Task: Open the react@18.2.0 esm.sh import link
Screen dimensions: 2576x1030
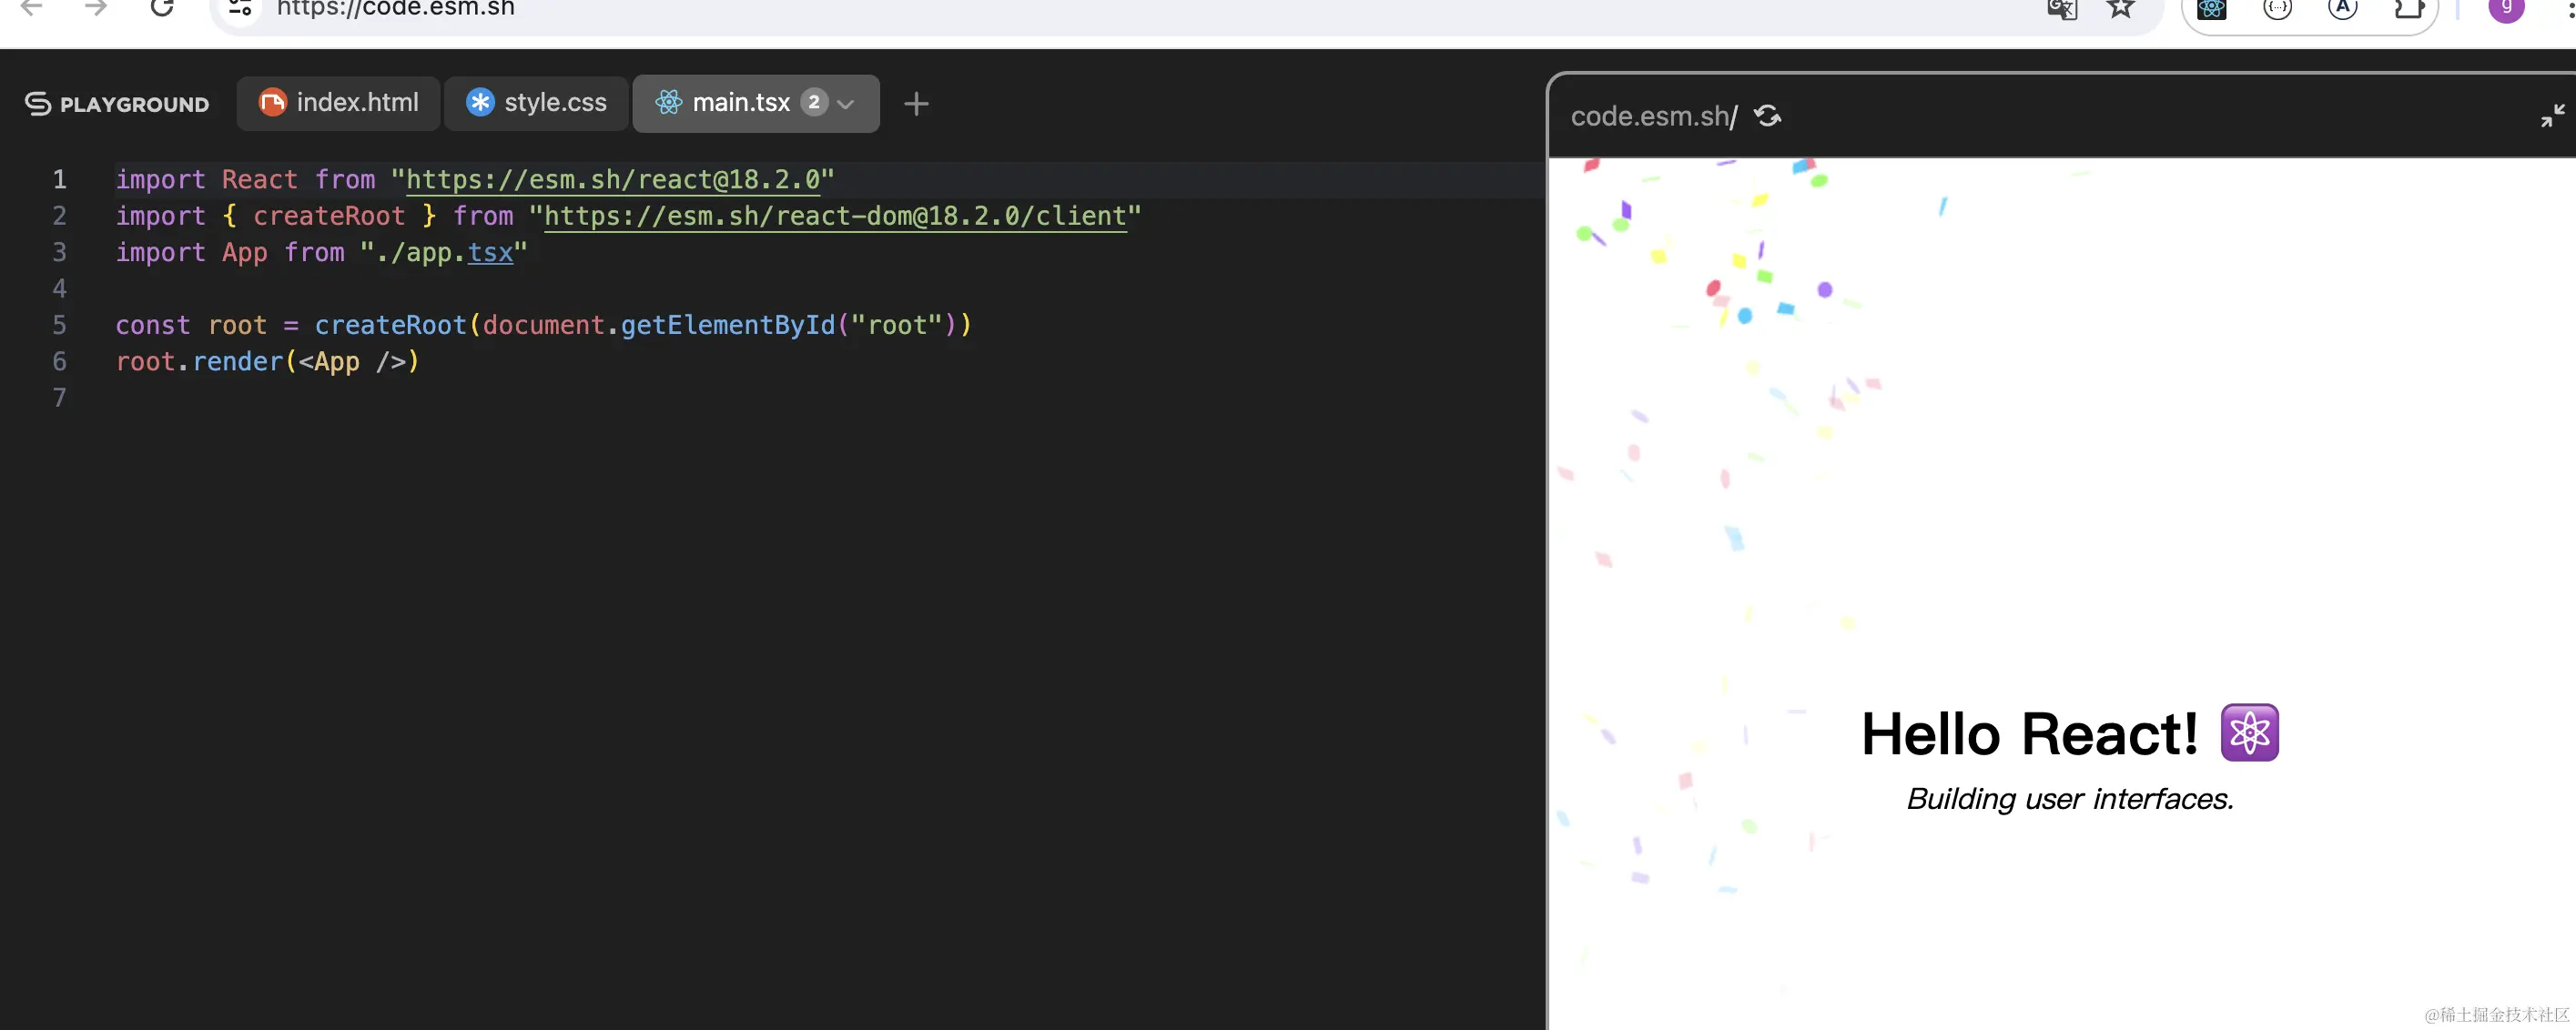Action: click(613, 180)
